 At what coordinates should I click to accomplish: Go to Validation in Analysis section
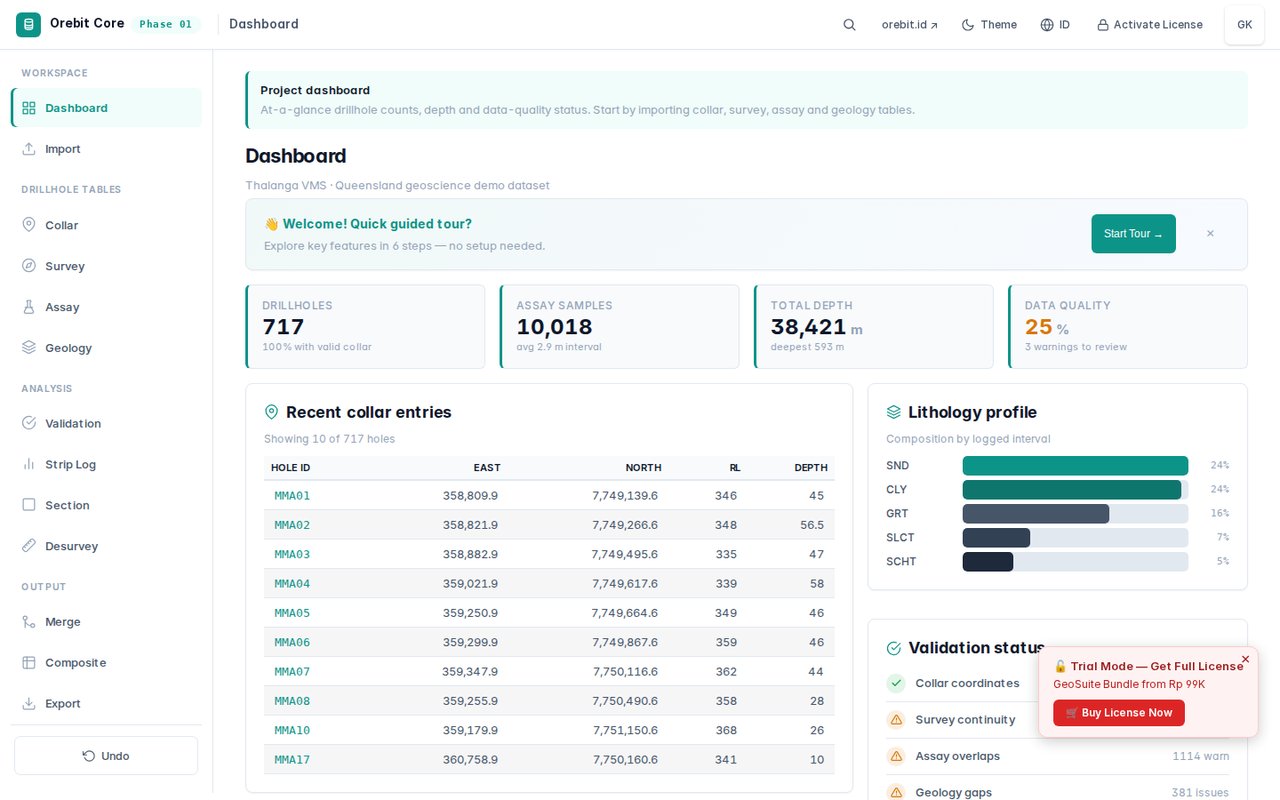[x=107, y=423]
